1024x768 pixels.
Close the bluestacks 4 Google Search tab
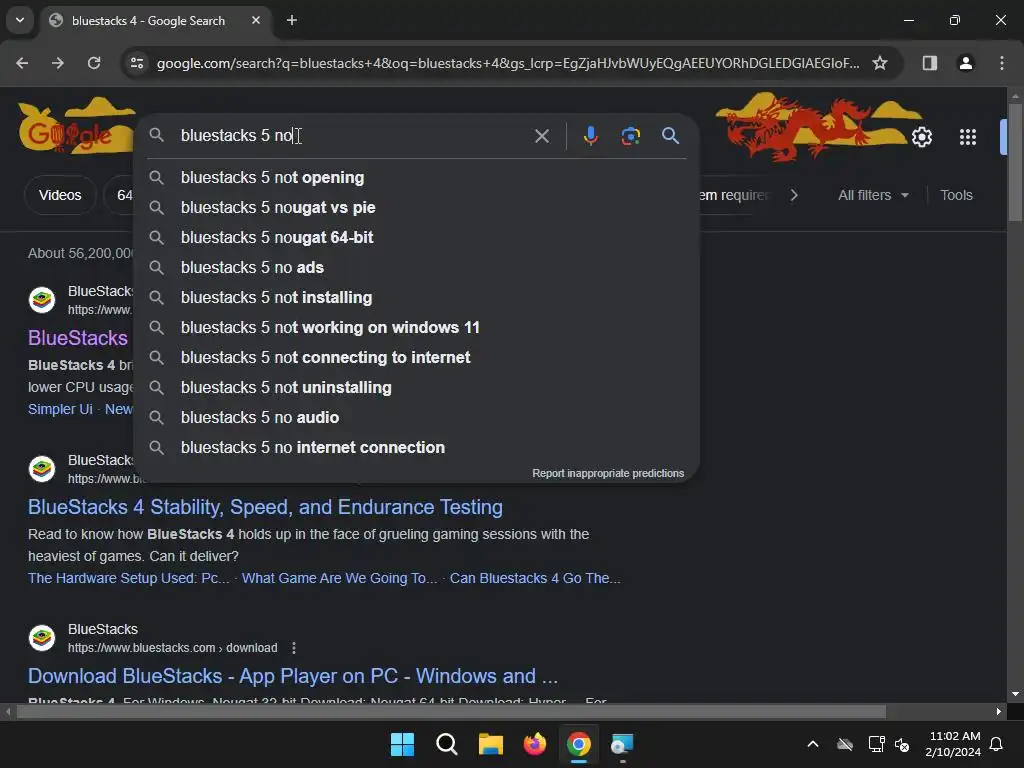coord(256,20)
